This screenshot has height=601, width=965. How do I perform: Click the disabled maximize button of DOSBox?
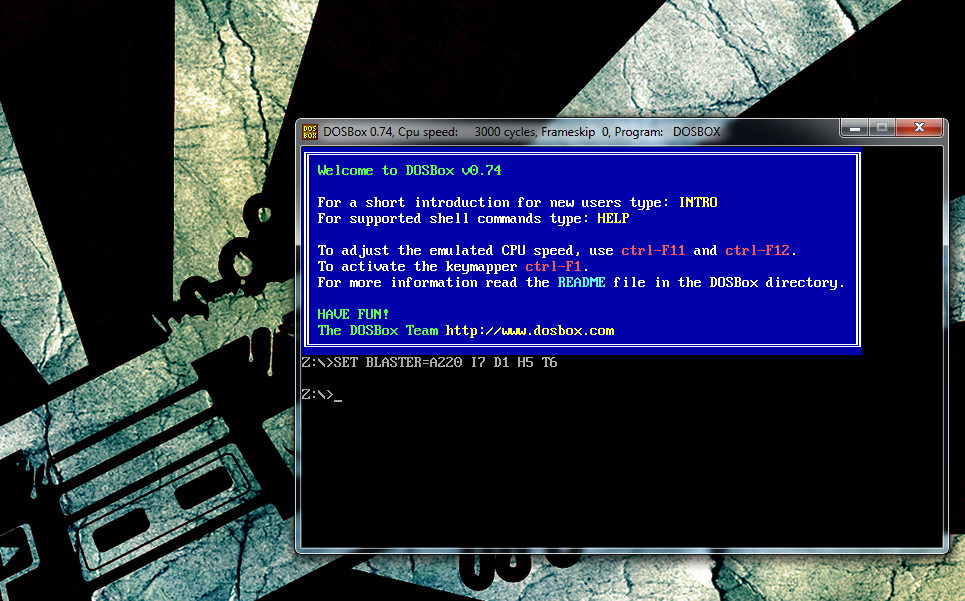[882, 128]
